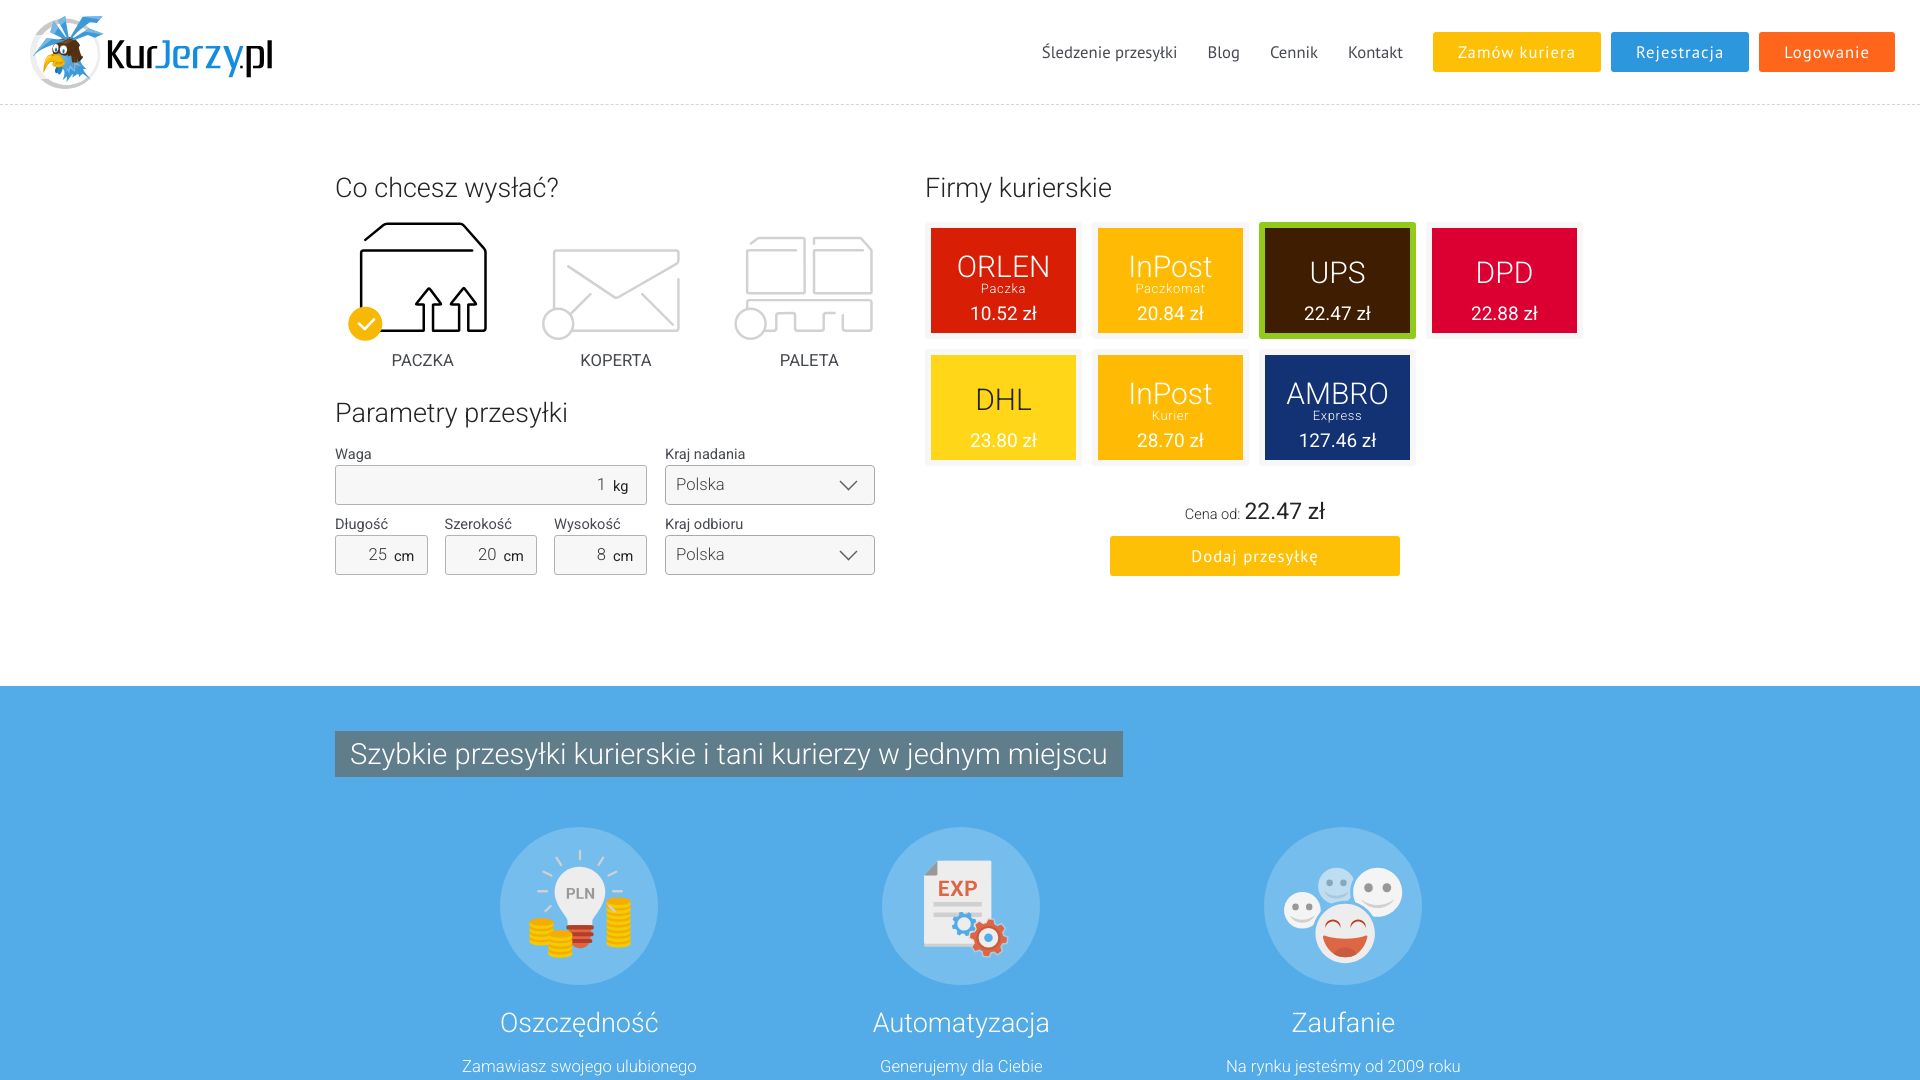Open the Kontakt menu item
This screenshot has height=1080, width=1920.
click(x=1375, y=52)
